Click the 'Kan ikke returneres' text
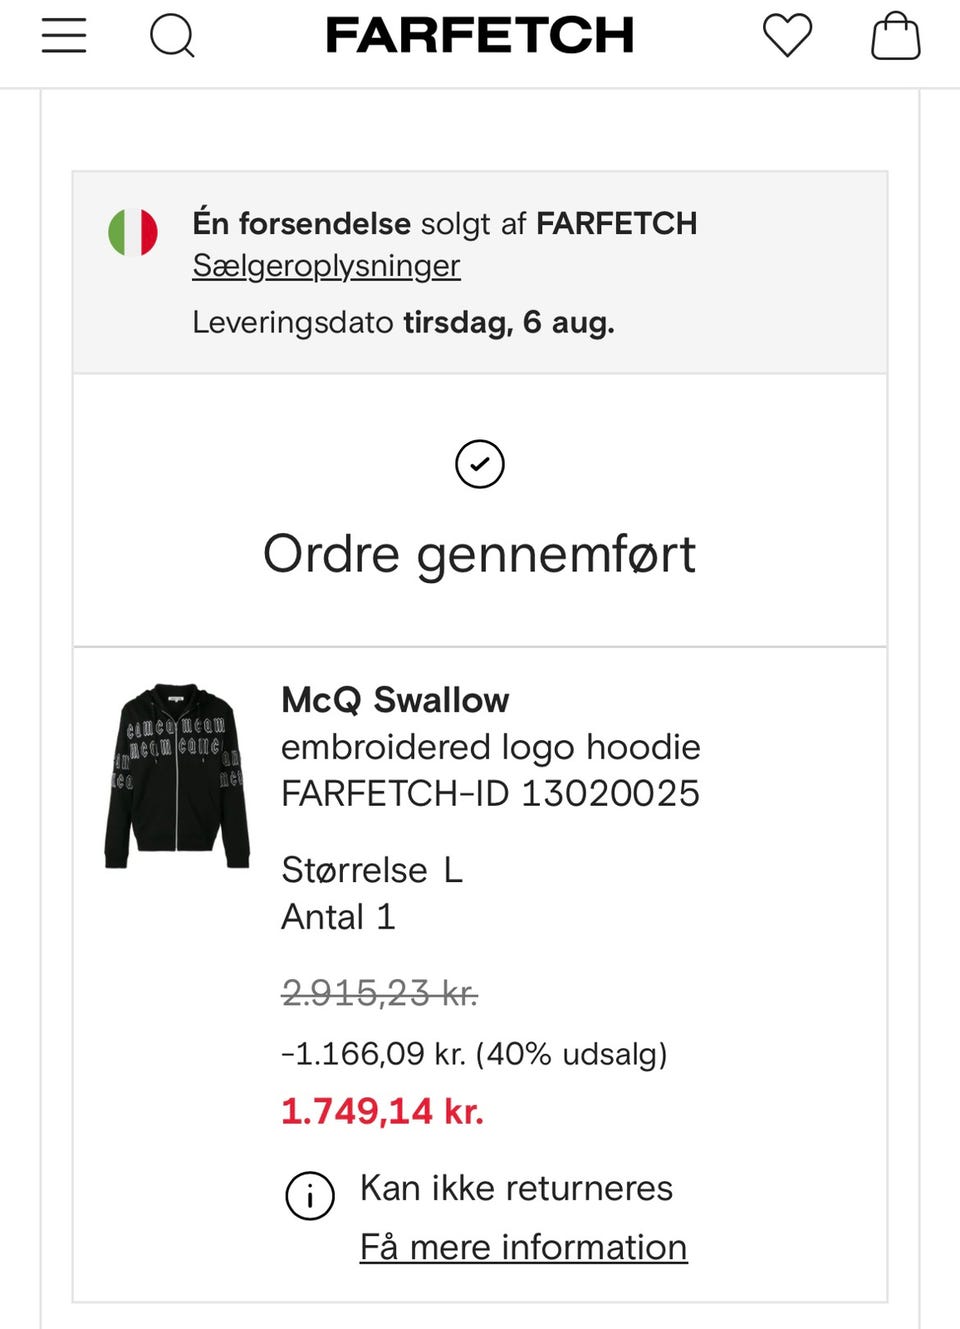The width and height of the screenshot is (960, 1329). click(516, 1188)
